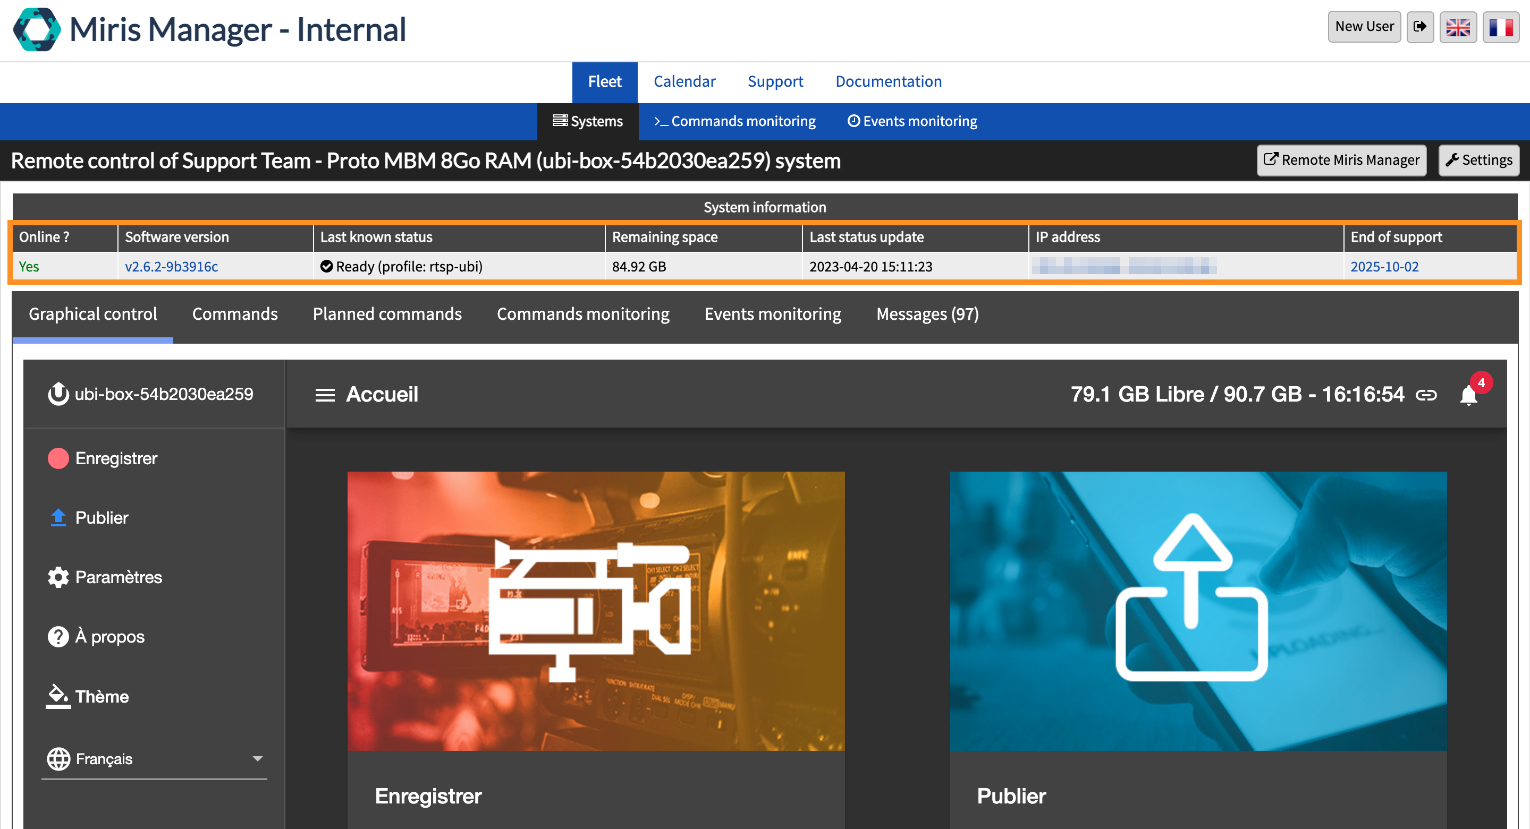Open the Settings button with wrench
Viewport: 1530px width, 829px height.
pyautogui.click(x=1479, y=160)
